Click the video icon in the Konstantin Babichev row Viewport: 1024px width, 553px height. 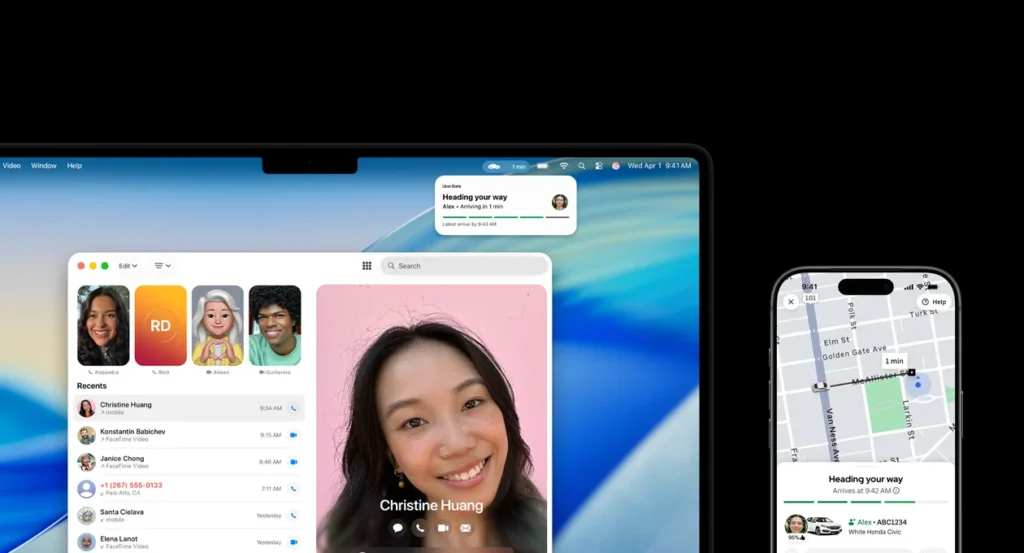coord(293,435)
